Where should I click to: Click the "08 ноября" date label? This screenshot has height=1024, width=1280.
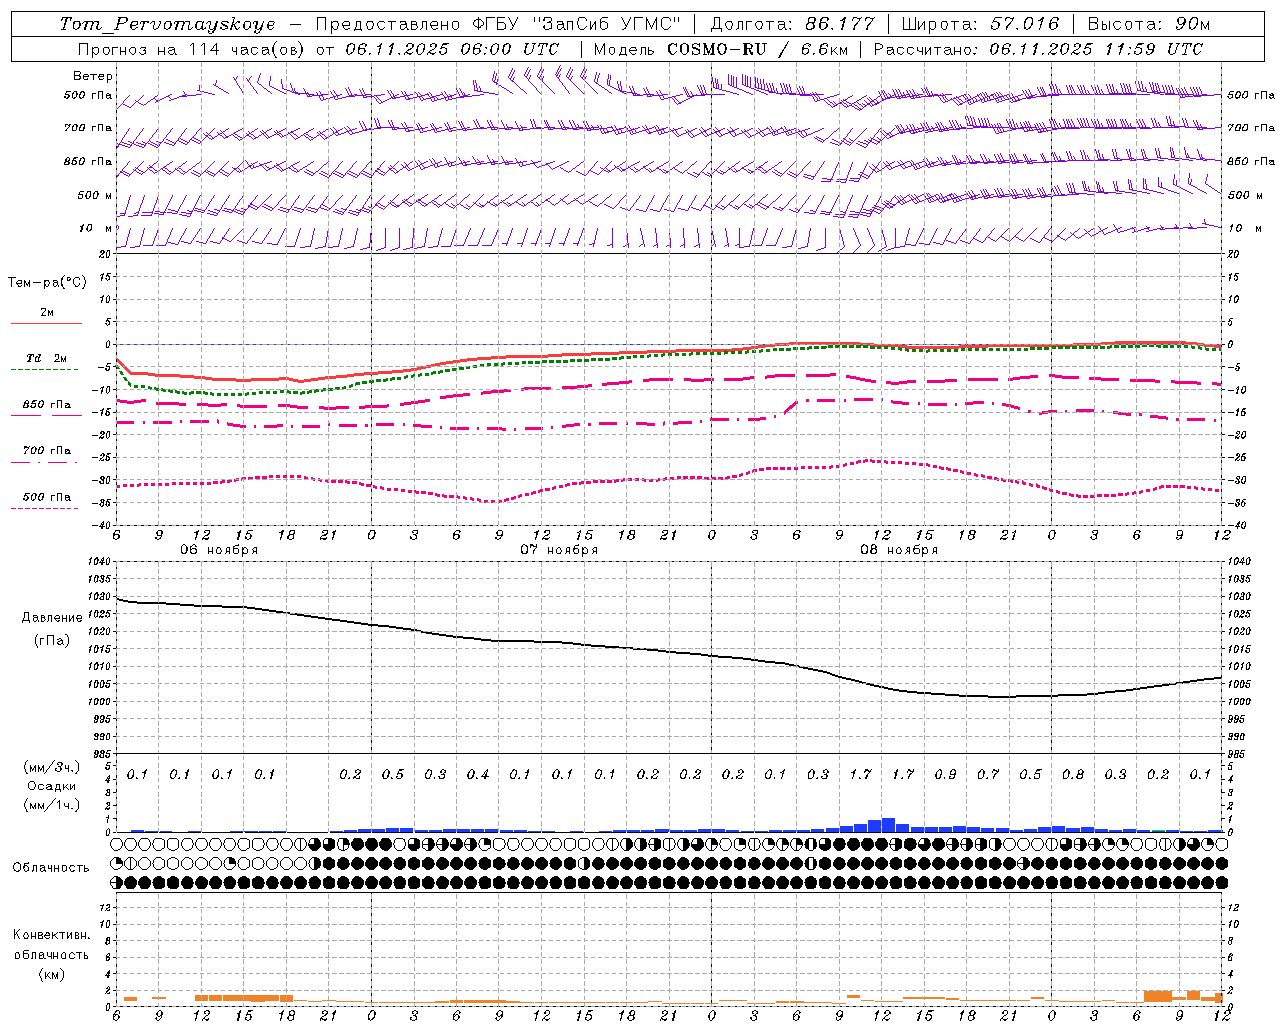(899, 550)
